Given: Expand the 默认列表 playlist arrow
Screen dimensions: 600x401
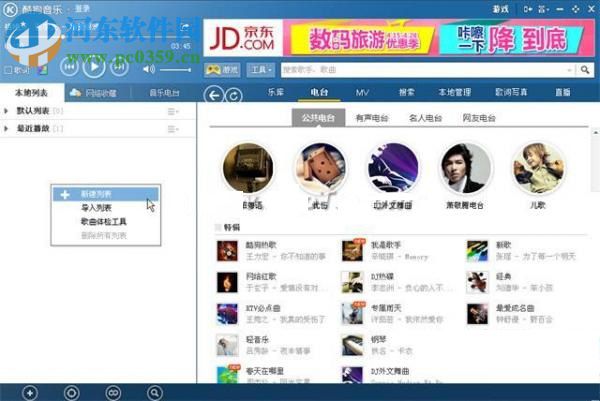Looking at the screenshot, I should point(6,111).
